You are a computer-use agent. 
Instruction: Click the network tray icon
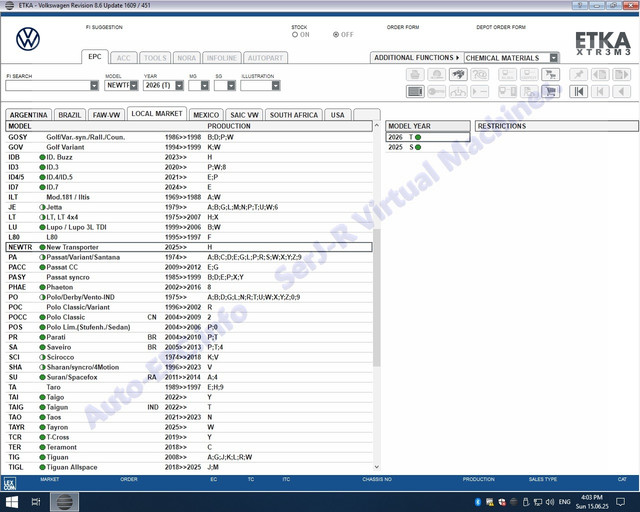click(538, 502)
